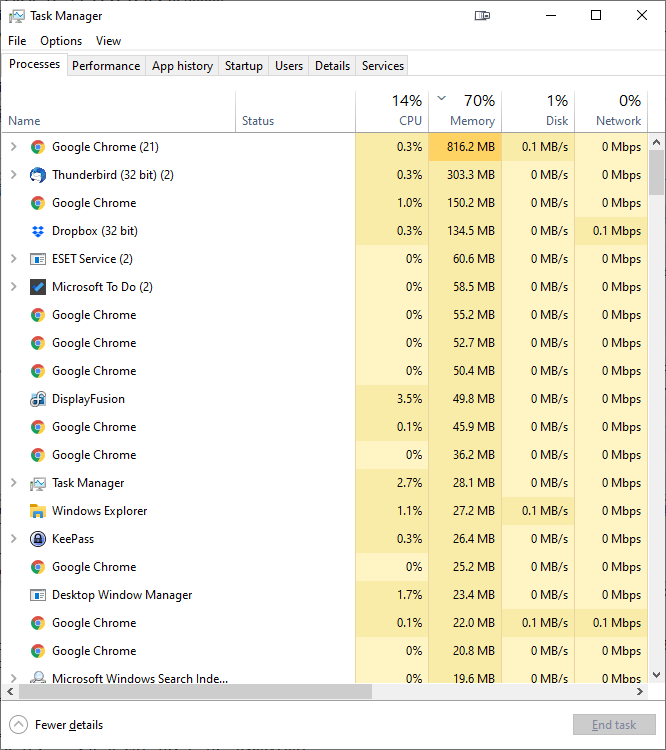Viewport: 666px width, 750px height.
Task: Click the Dropbox (32 bit) icon
Action: 38,231
